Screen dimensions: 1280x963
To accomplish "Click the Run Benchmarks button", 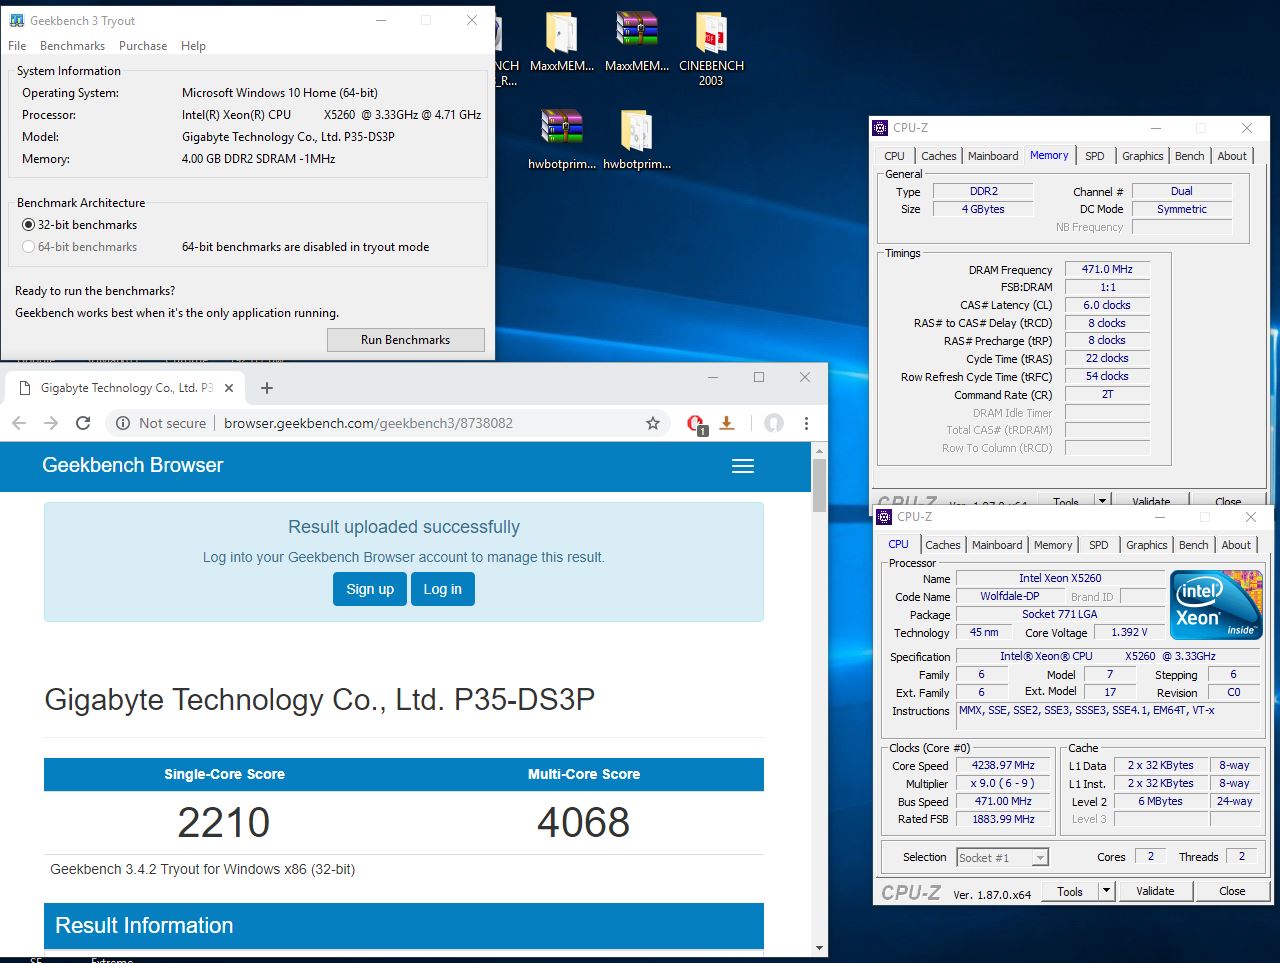I will coord(405,340).
